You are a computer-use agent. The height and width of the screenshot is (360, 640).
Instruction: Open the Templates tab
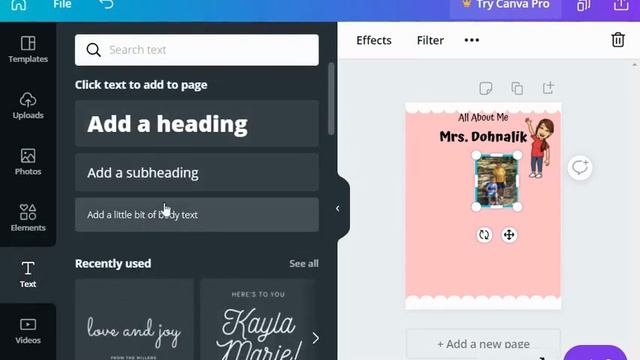(x=28, y=49)
